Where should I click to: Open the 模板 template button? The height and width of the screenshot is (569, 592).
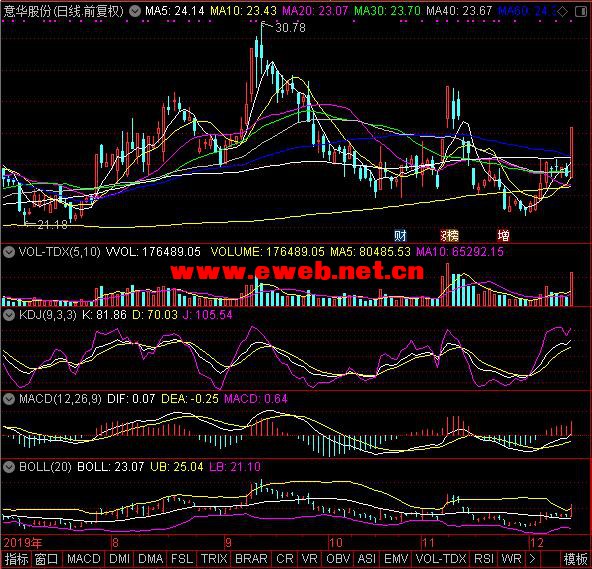(575, 559)
